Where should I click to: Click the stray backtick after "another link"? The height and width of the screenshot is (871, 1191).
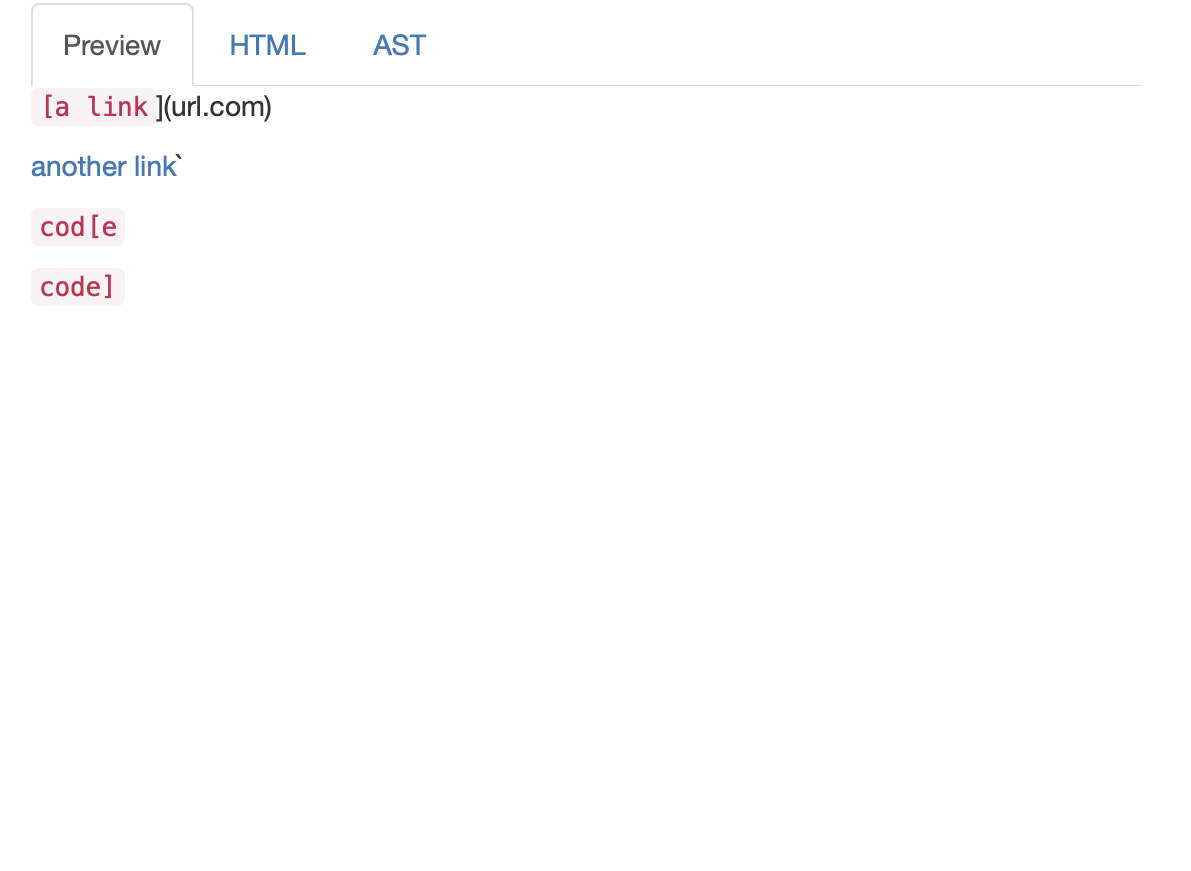pyautogui.click(x=179, y=160)
